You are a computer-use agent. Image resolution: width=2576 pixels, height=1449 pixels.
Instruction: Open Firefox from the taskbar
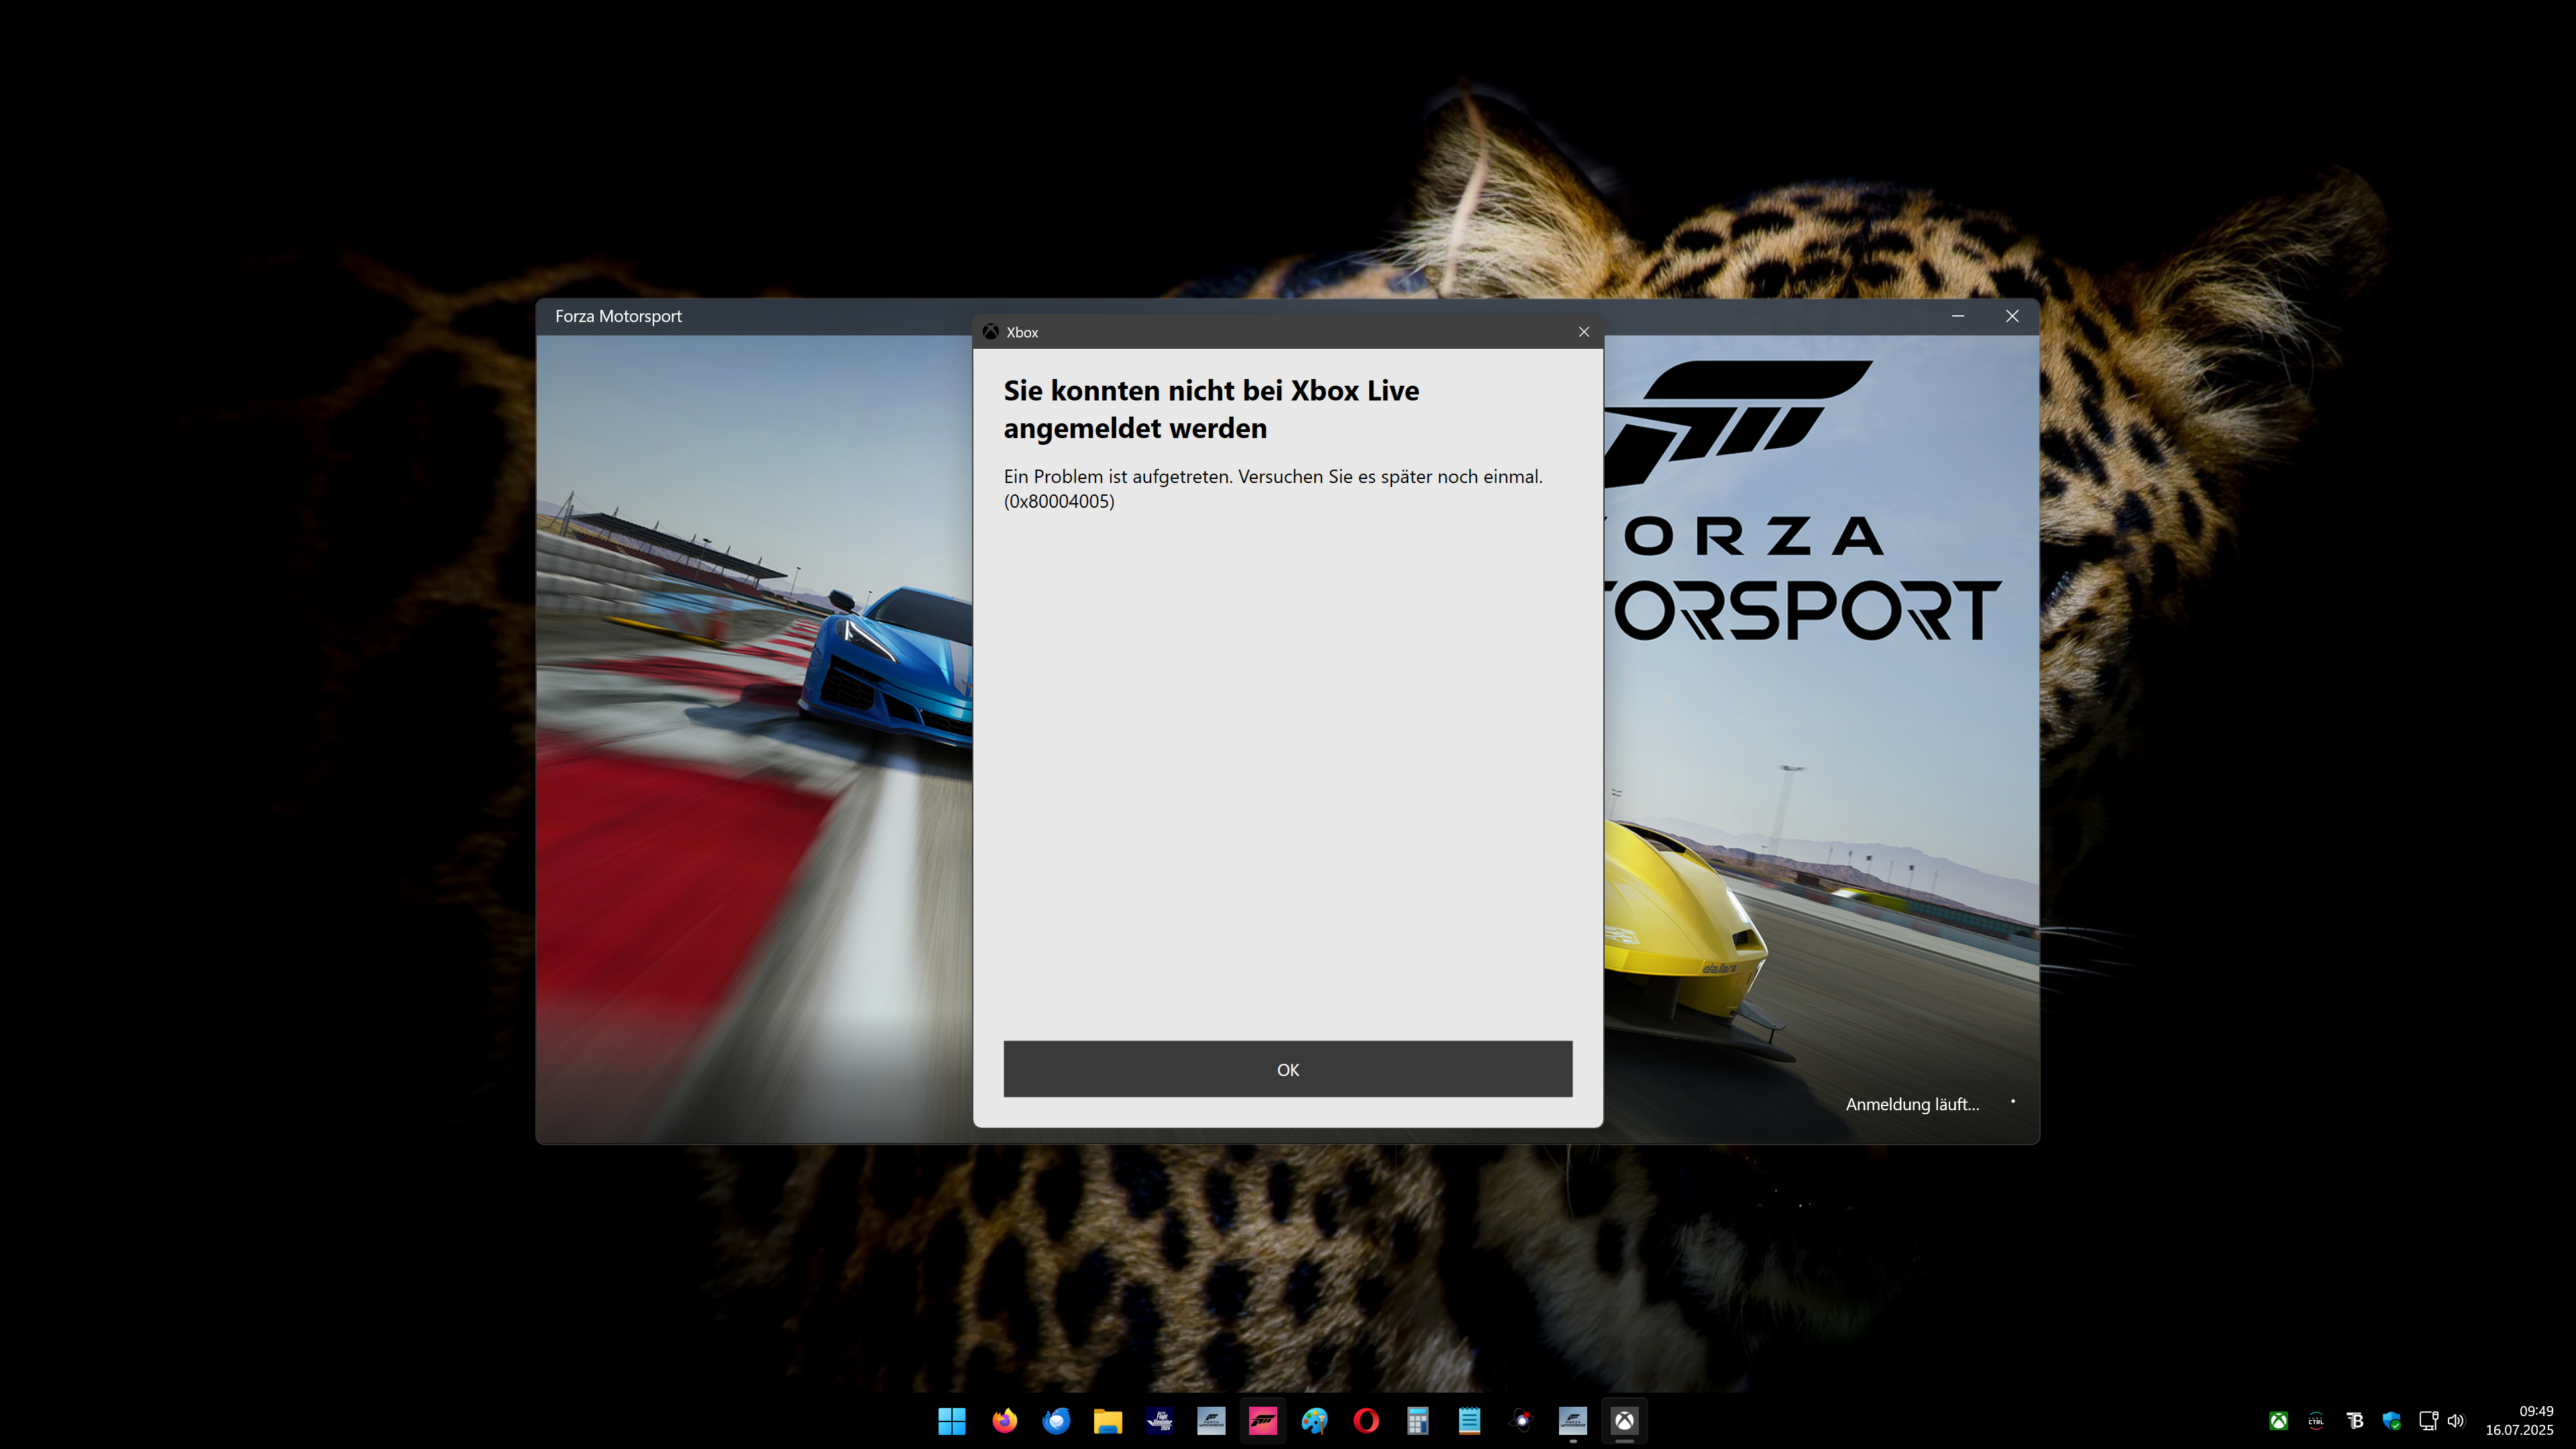pos(1004,1420)
